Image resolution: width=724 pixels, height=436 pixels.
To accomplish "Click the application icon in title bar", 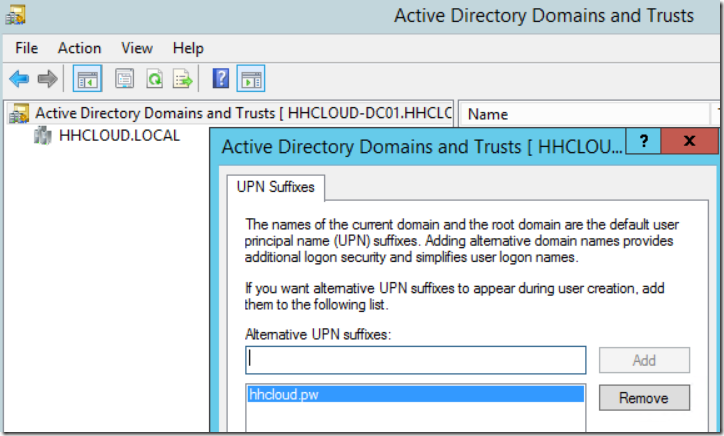I will pos(15,14).
